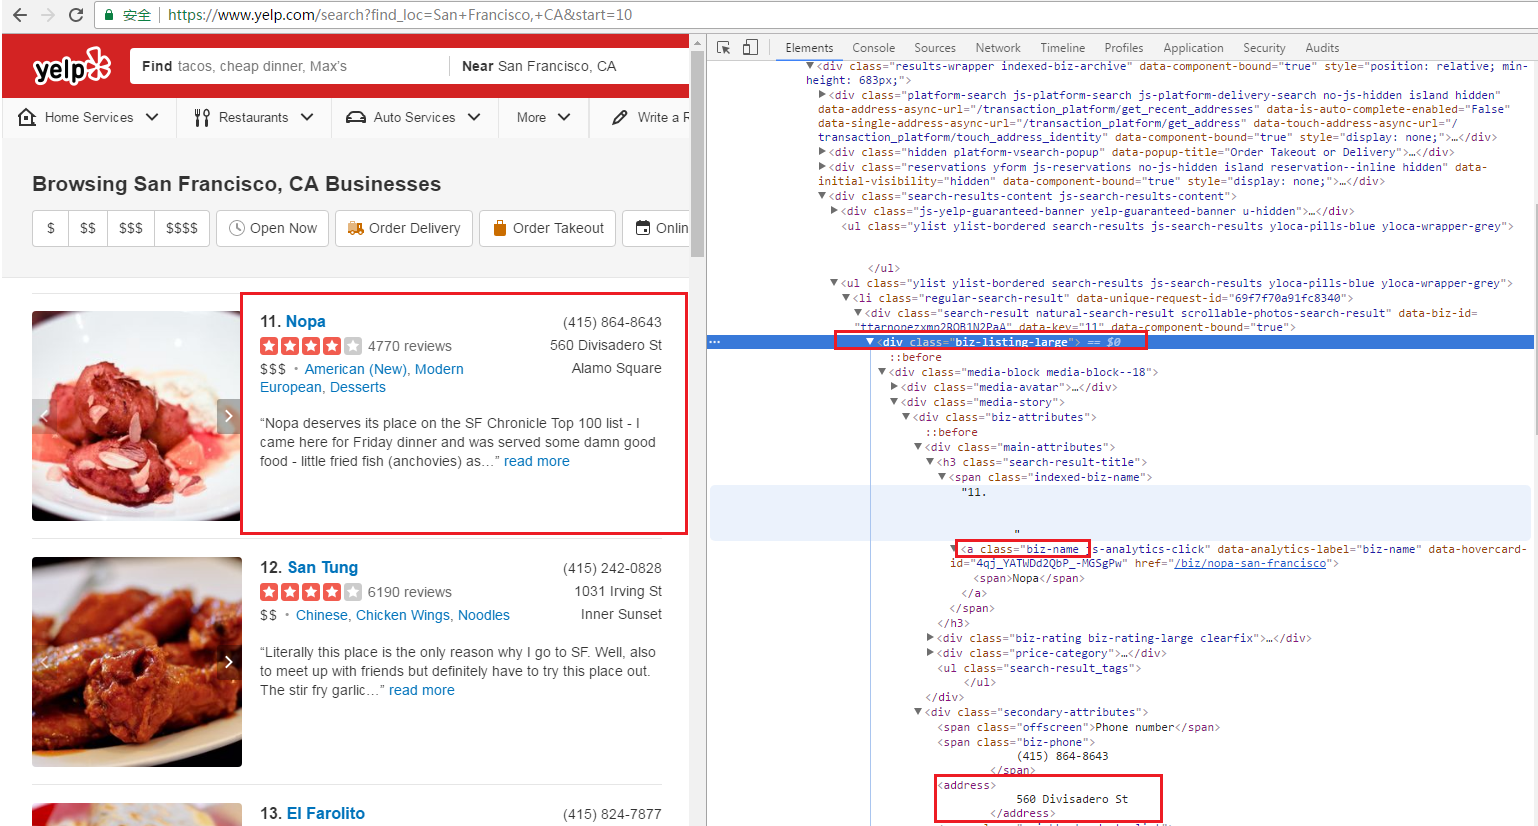
Task: Switch to the Console tab
Action: (x=873, y=48)
